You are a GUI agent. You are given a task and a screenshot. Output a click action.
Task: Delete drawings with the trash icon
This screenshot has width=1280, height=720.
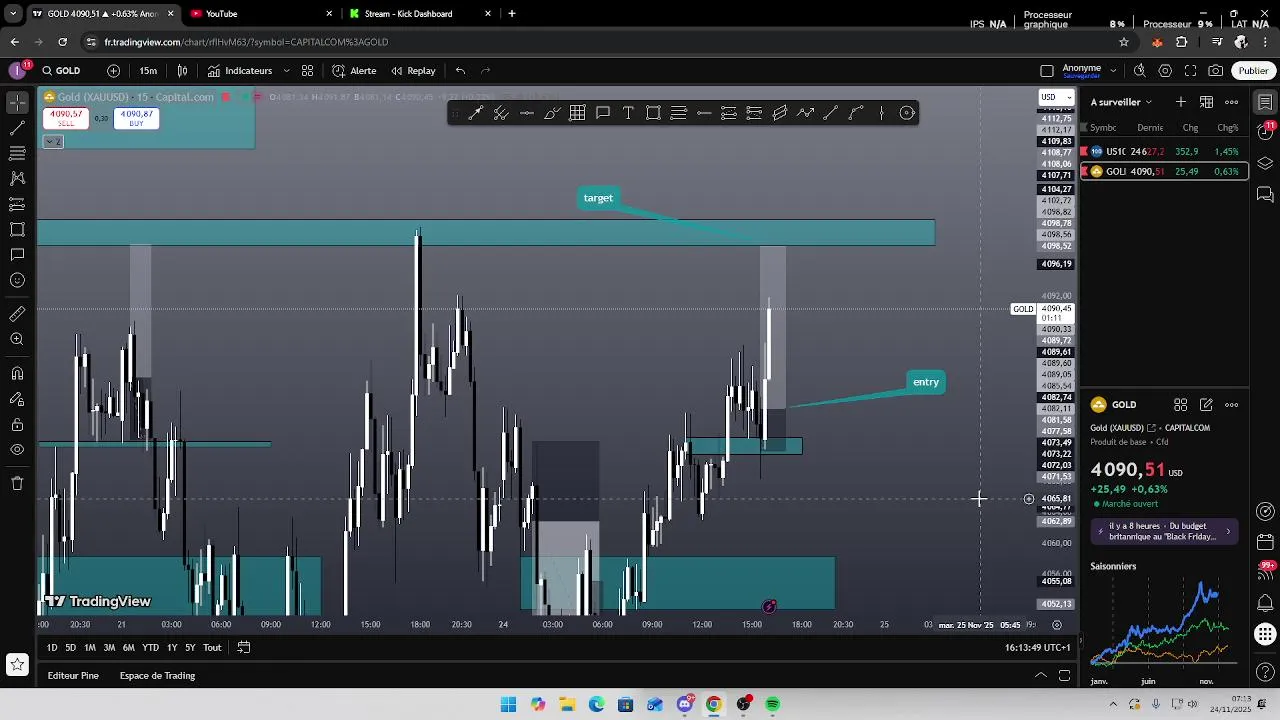17,484
